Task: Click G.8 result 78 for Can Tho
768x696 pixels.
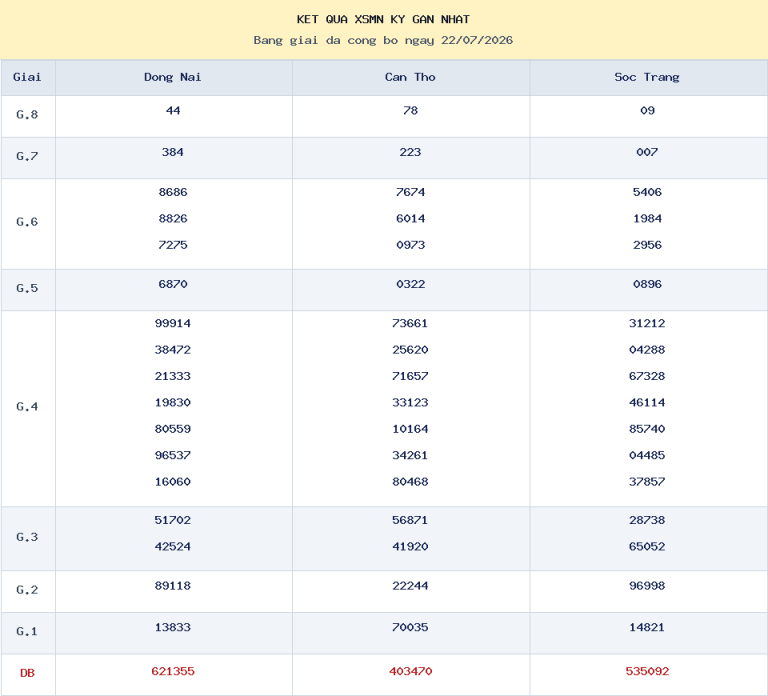Action: (410, 111)
